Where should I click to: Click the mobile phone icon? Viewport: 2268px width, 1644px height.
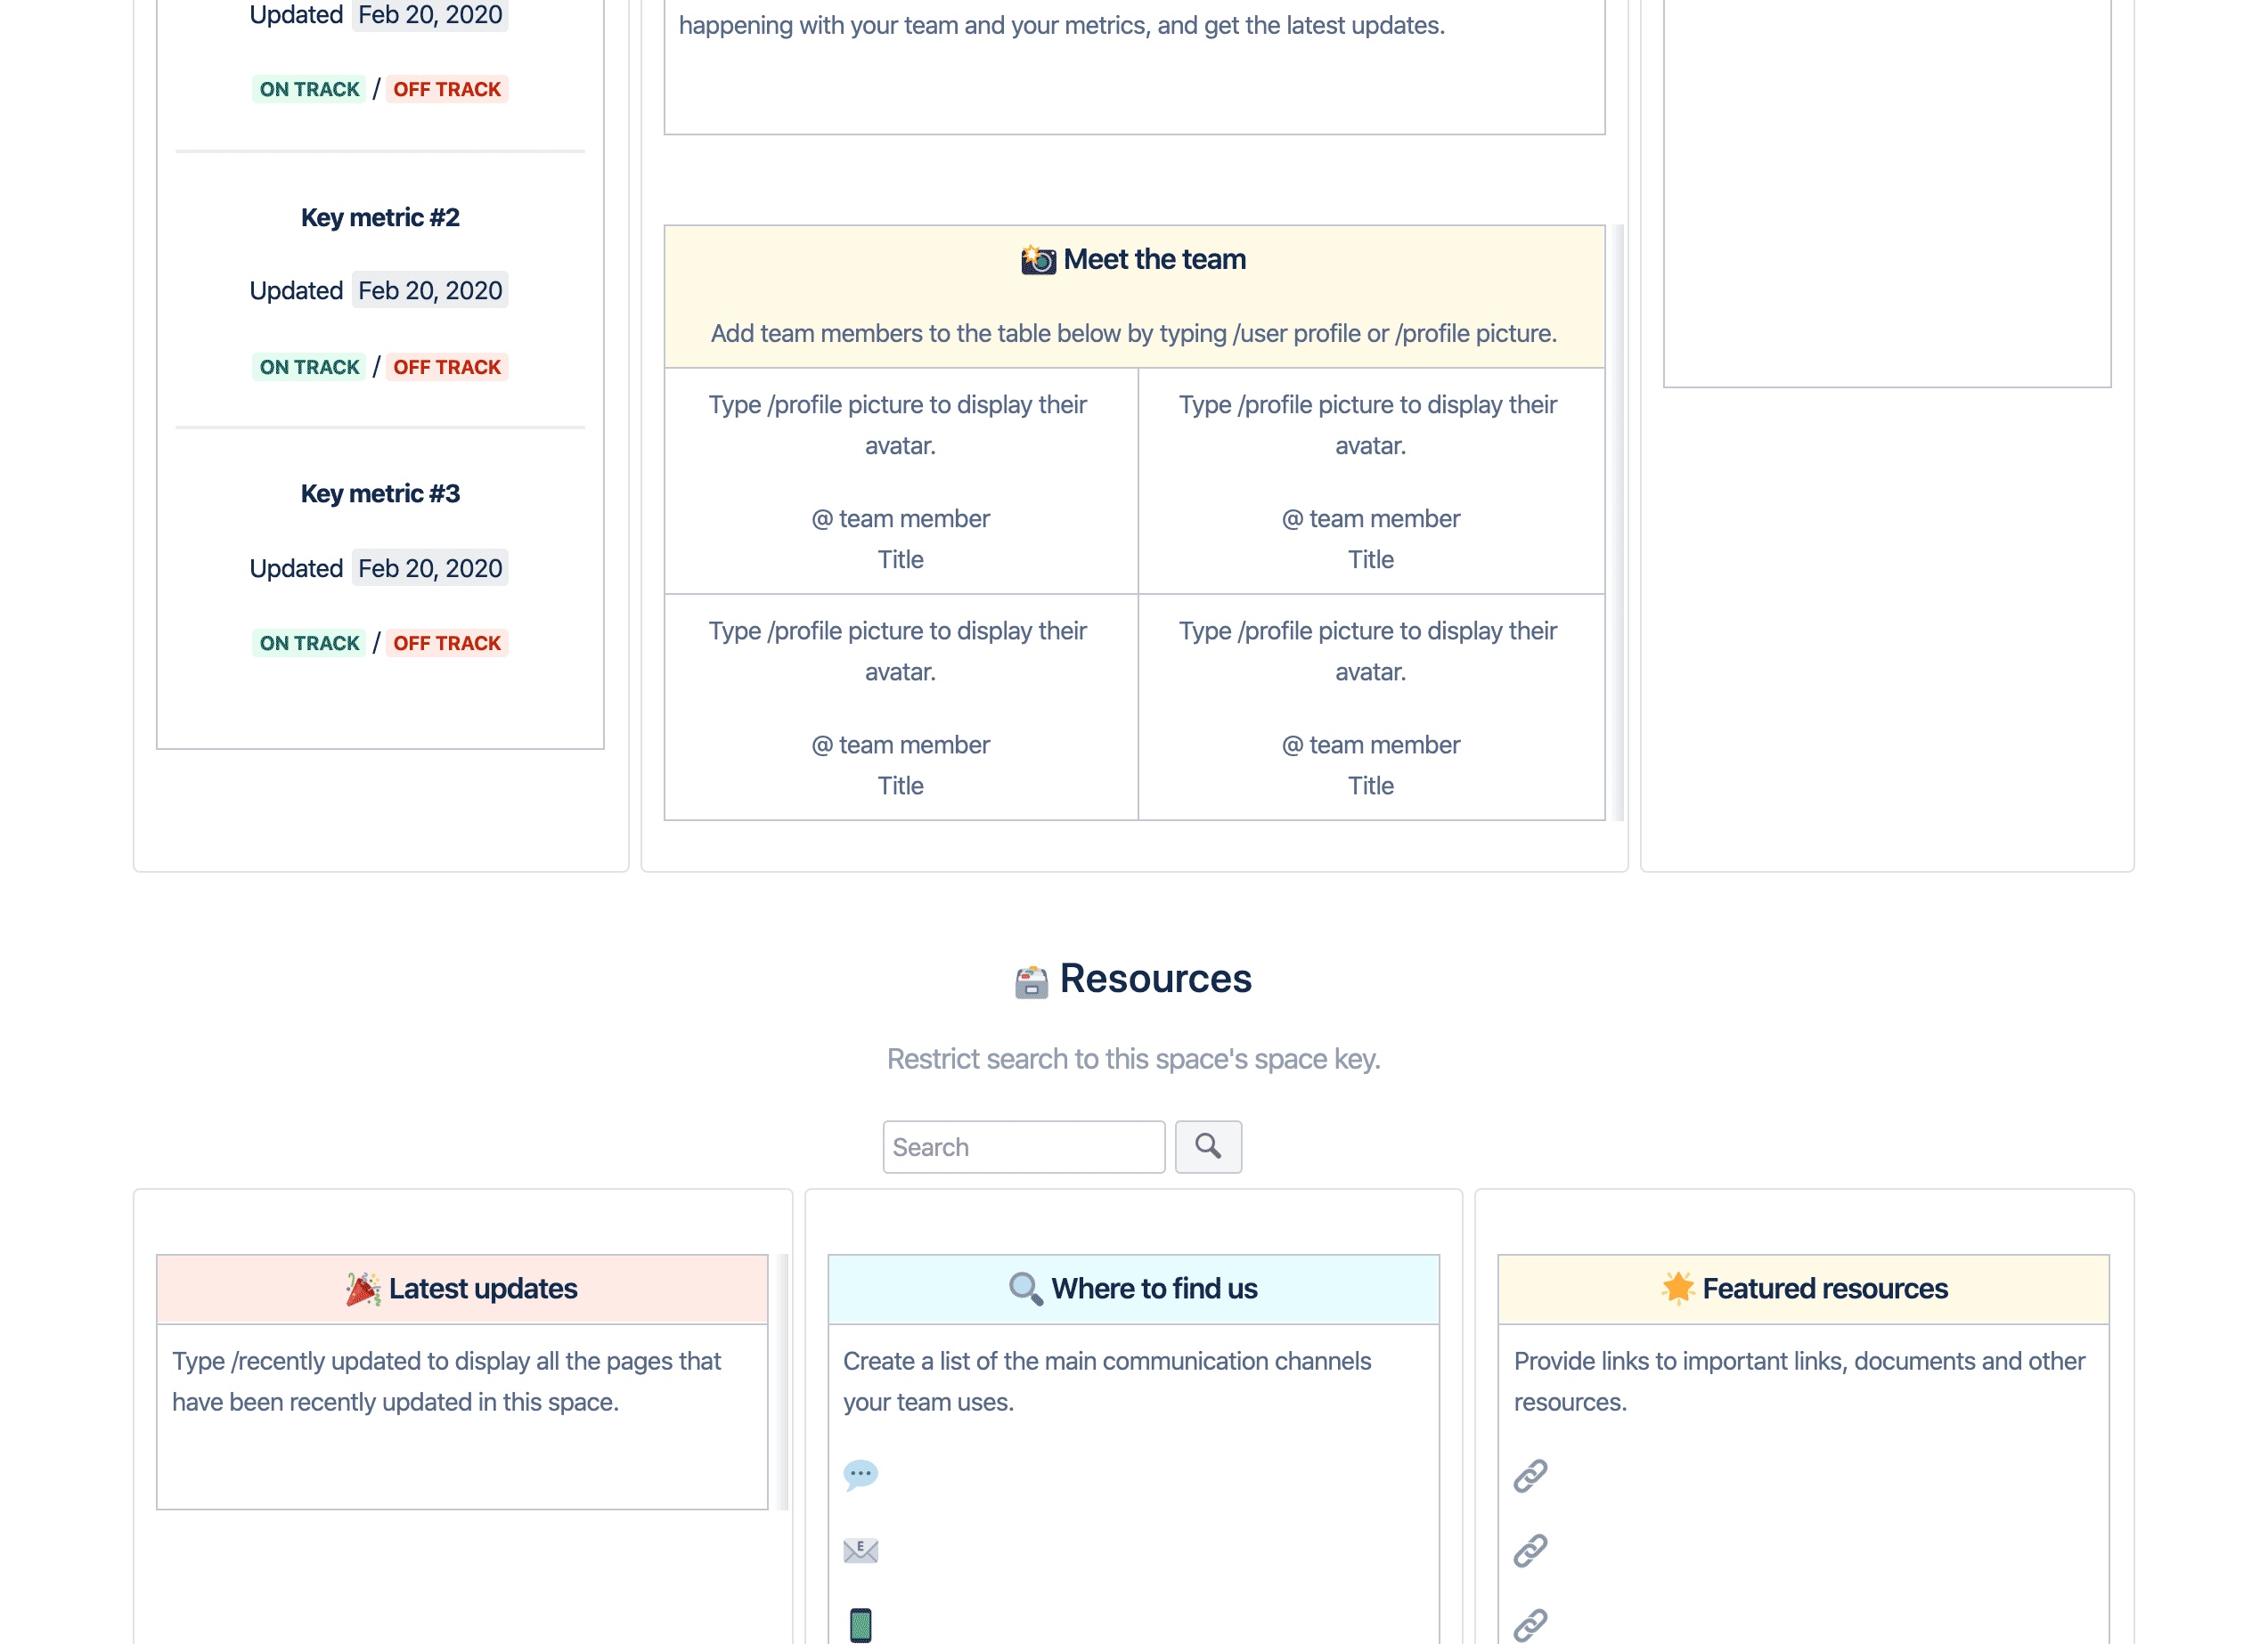pos(860,1625)
